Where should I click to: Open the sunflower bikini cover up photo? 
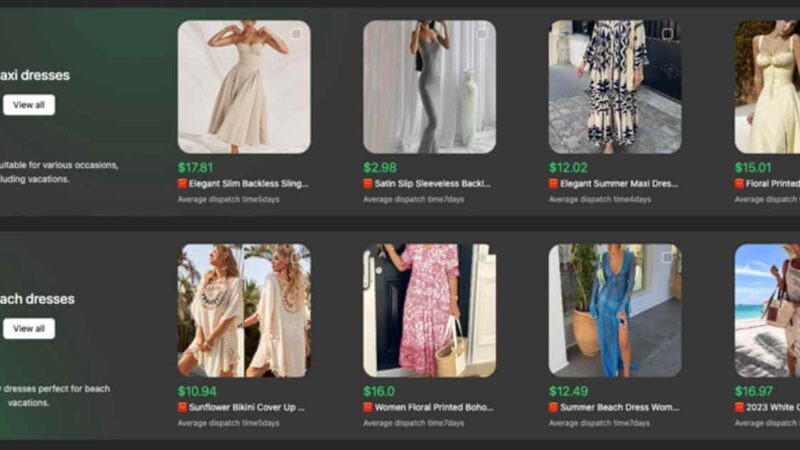pyautogui.click(x=244, y=310)
